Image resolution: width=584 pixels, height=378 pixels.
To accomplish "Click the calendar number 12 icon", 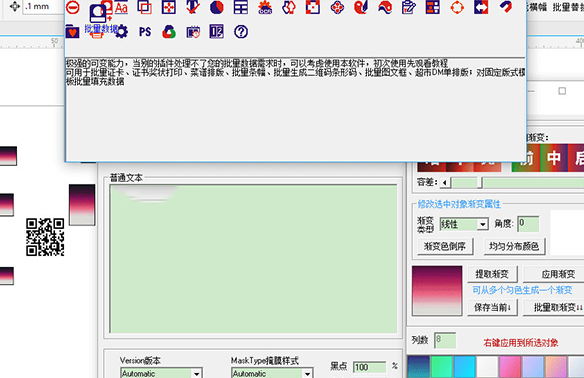I will point(217,32).
